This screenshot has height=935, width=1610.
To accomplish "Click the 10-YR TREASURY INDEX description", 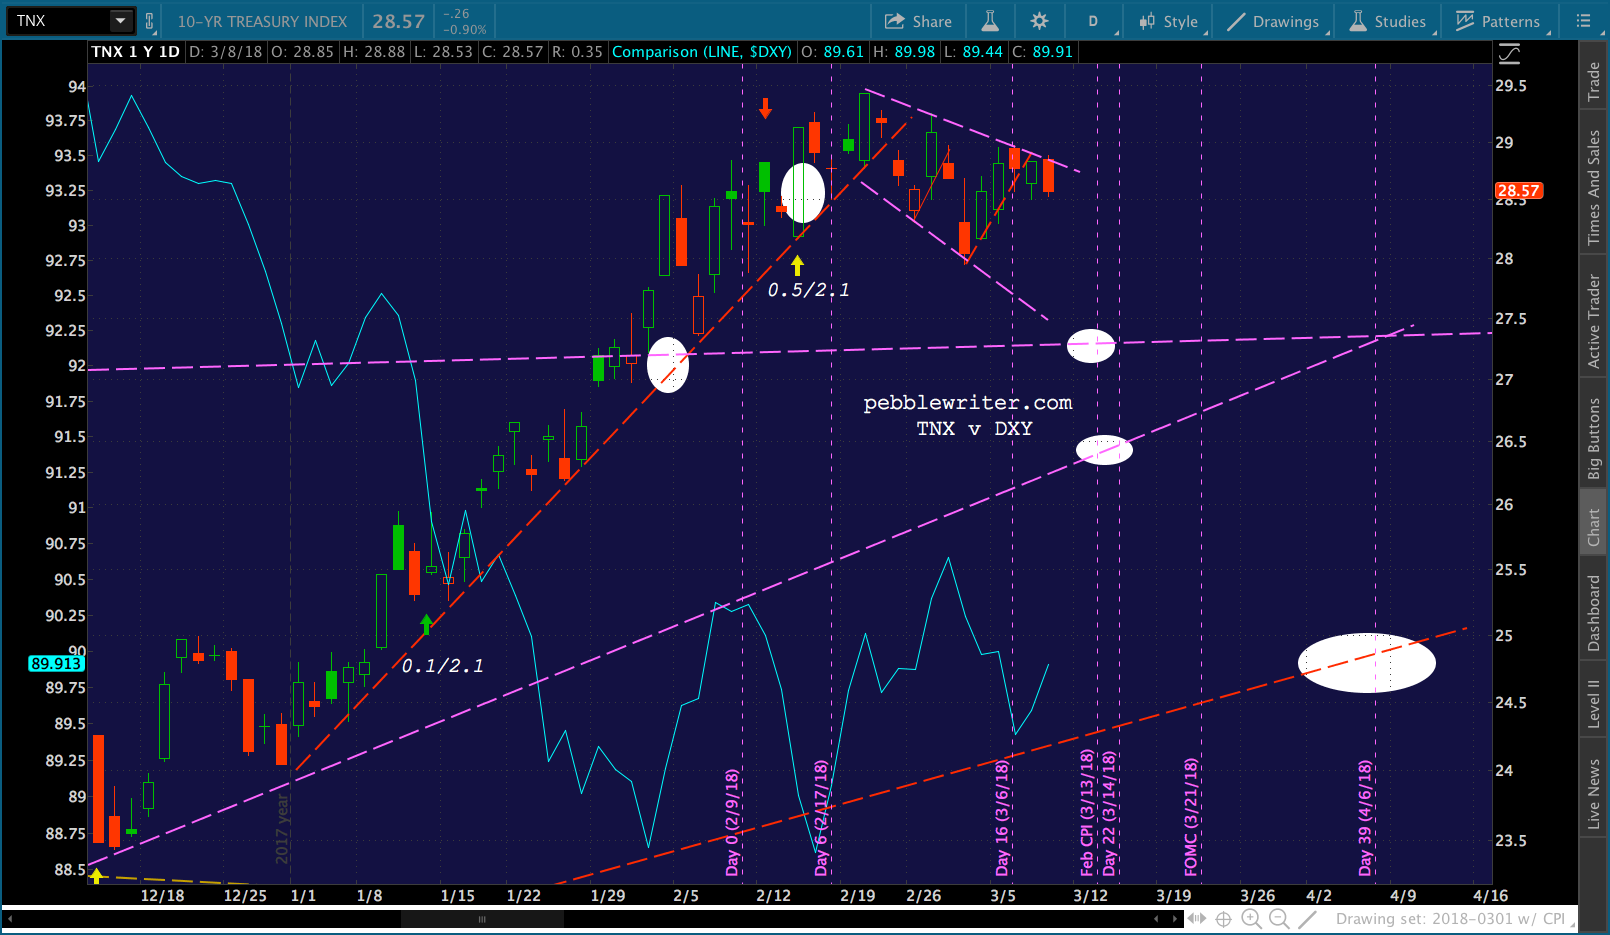I will (262, 21).
